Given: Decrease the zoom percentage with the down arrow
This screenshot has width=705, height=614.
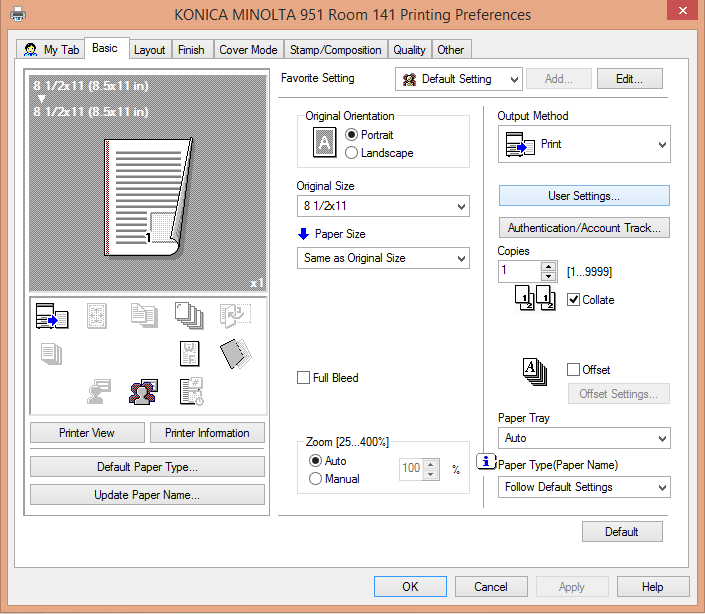Looking at the screenshot, I should (x=431, y=474).
